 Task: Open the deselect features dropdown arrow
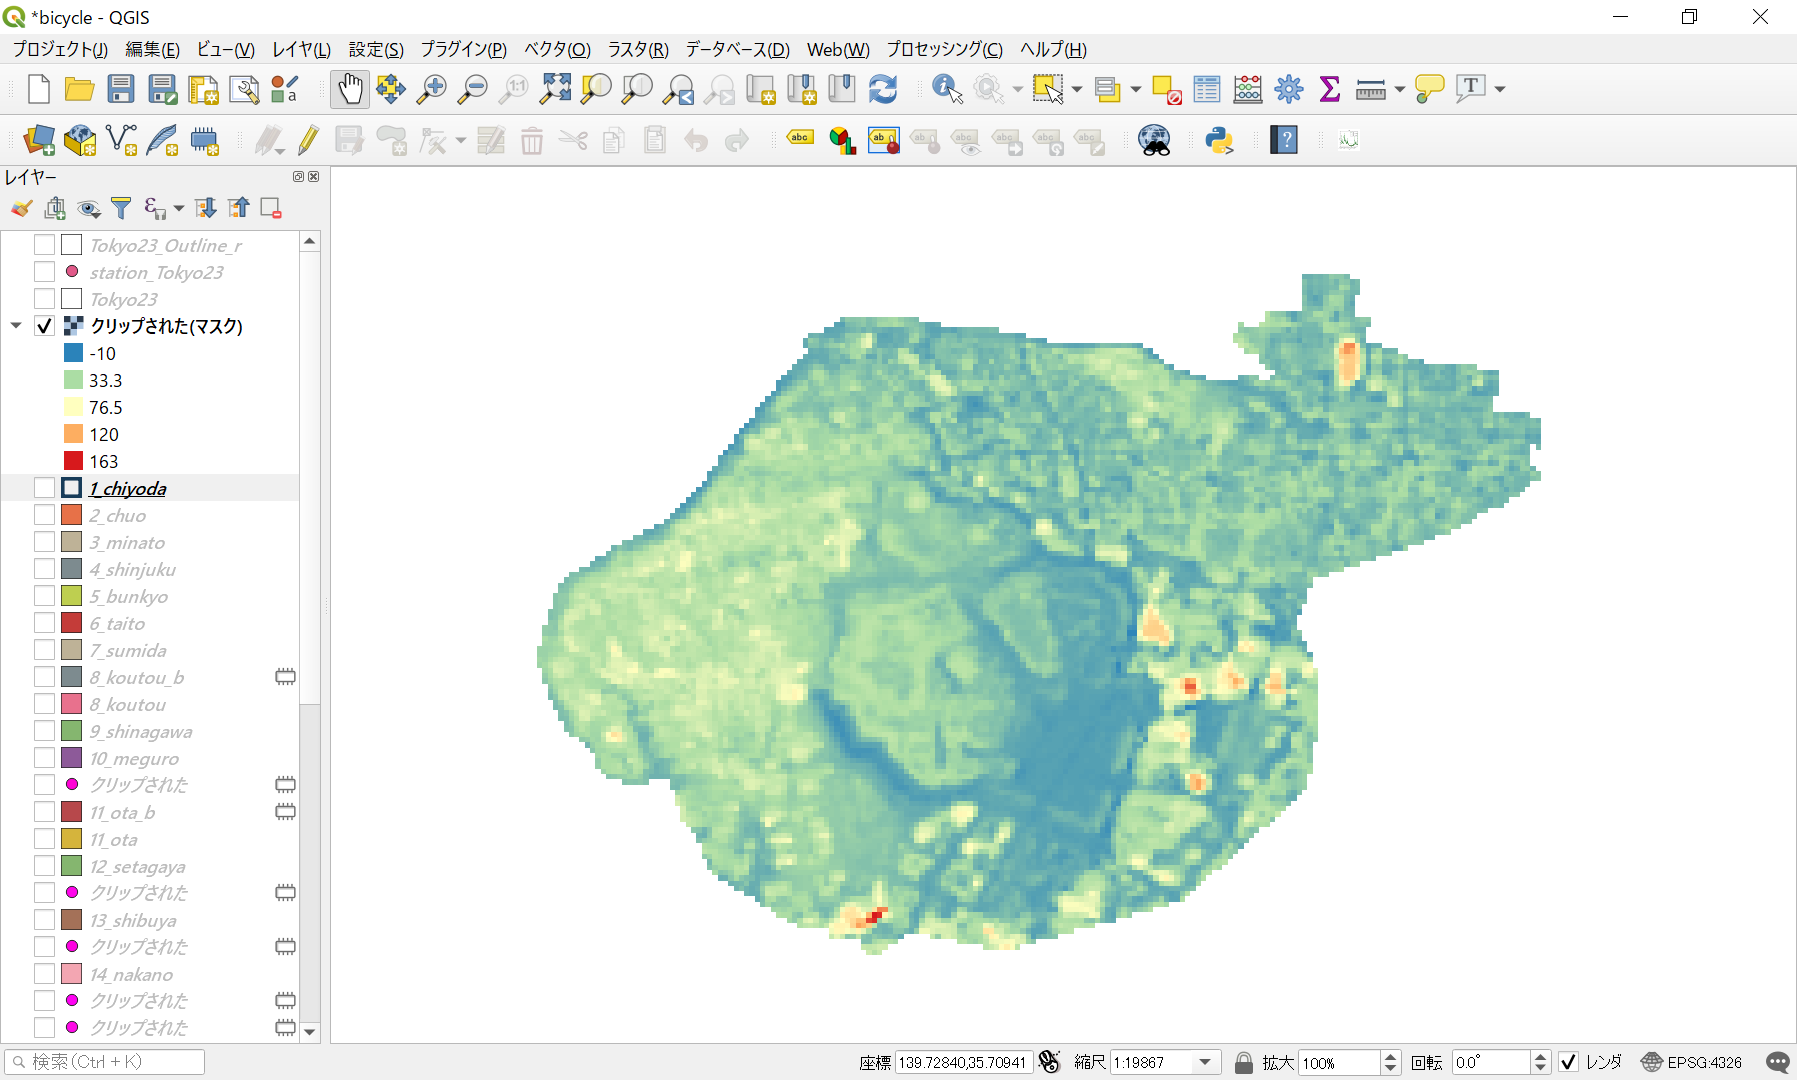click(x=1135, y=89)
